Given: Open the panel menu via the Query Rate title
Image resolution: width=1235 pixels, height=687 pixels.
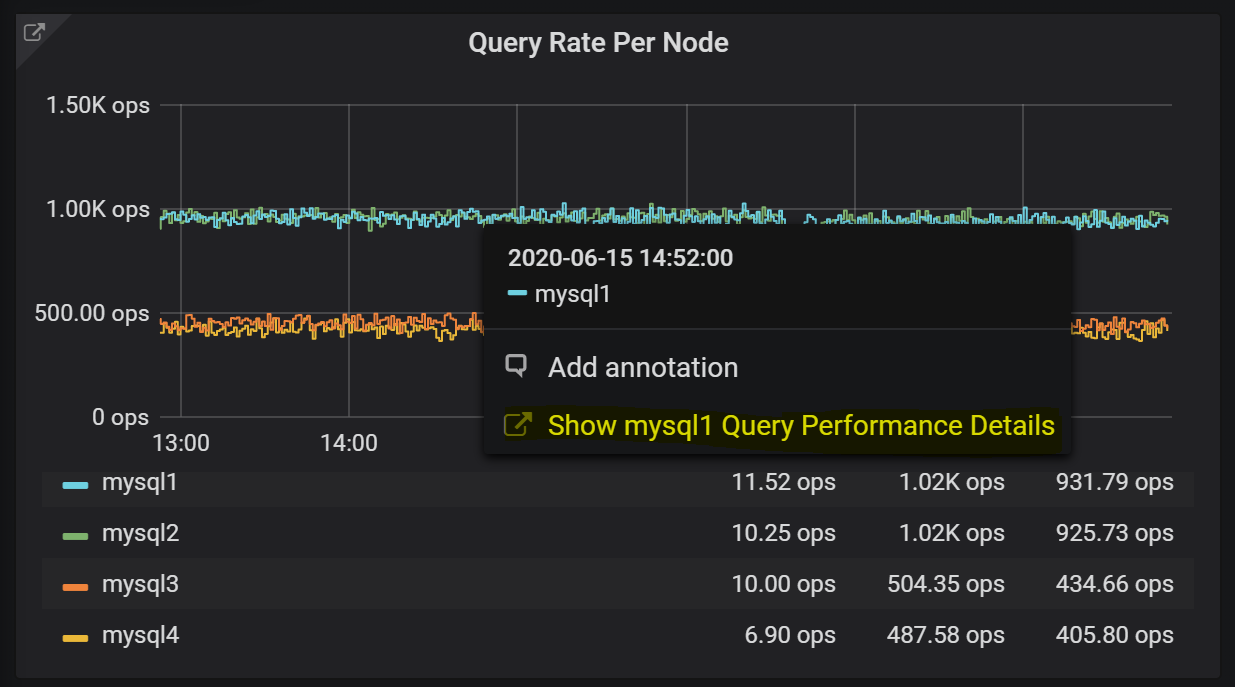Looking at the screenshot, I should point(598,42).
